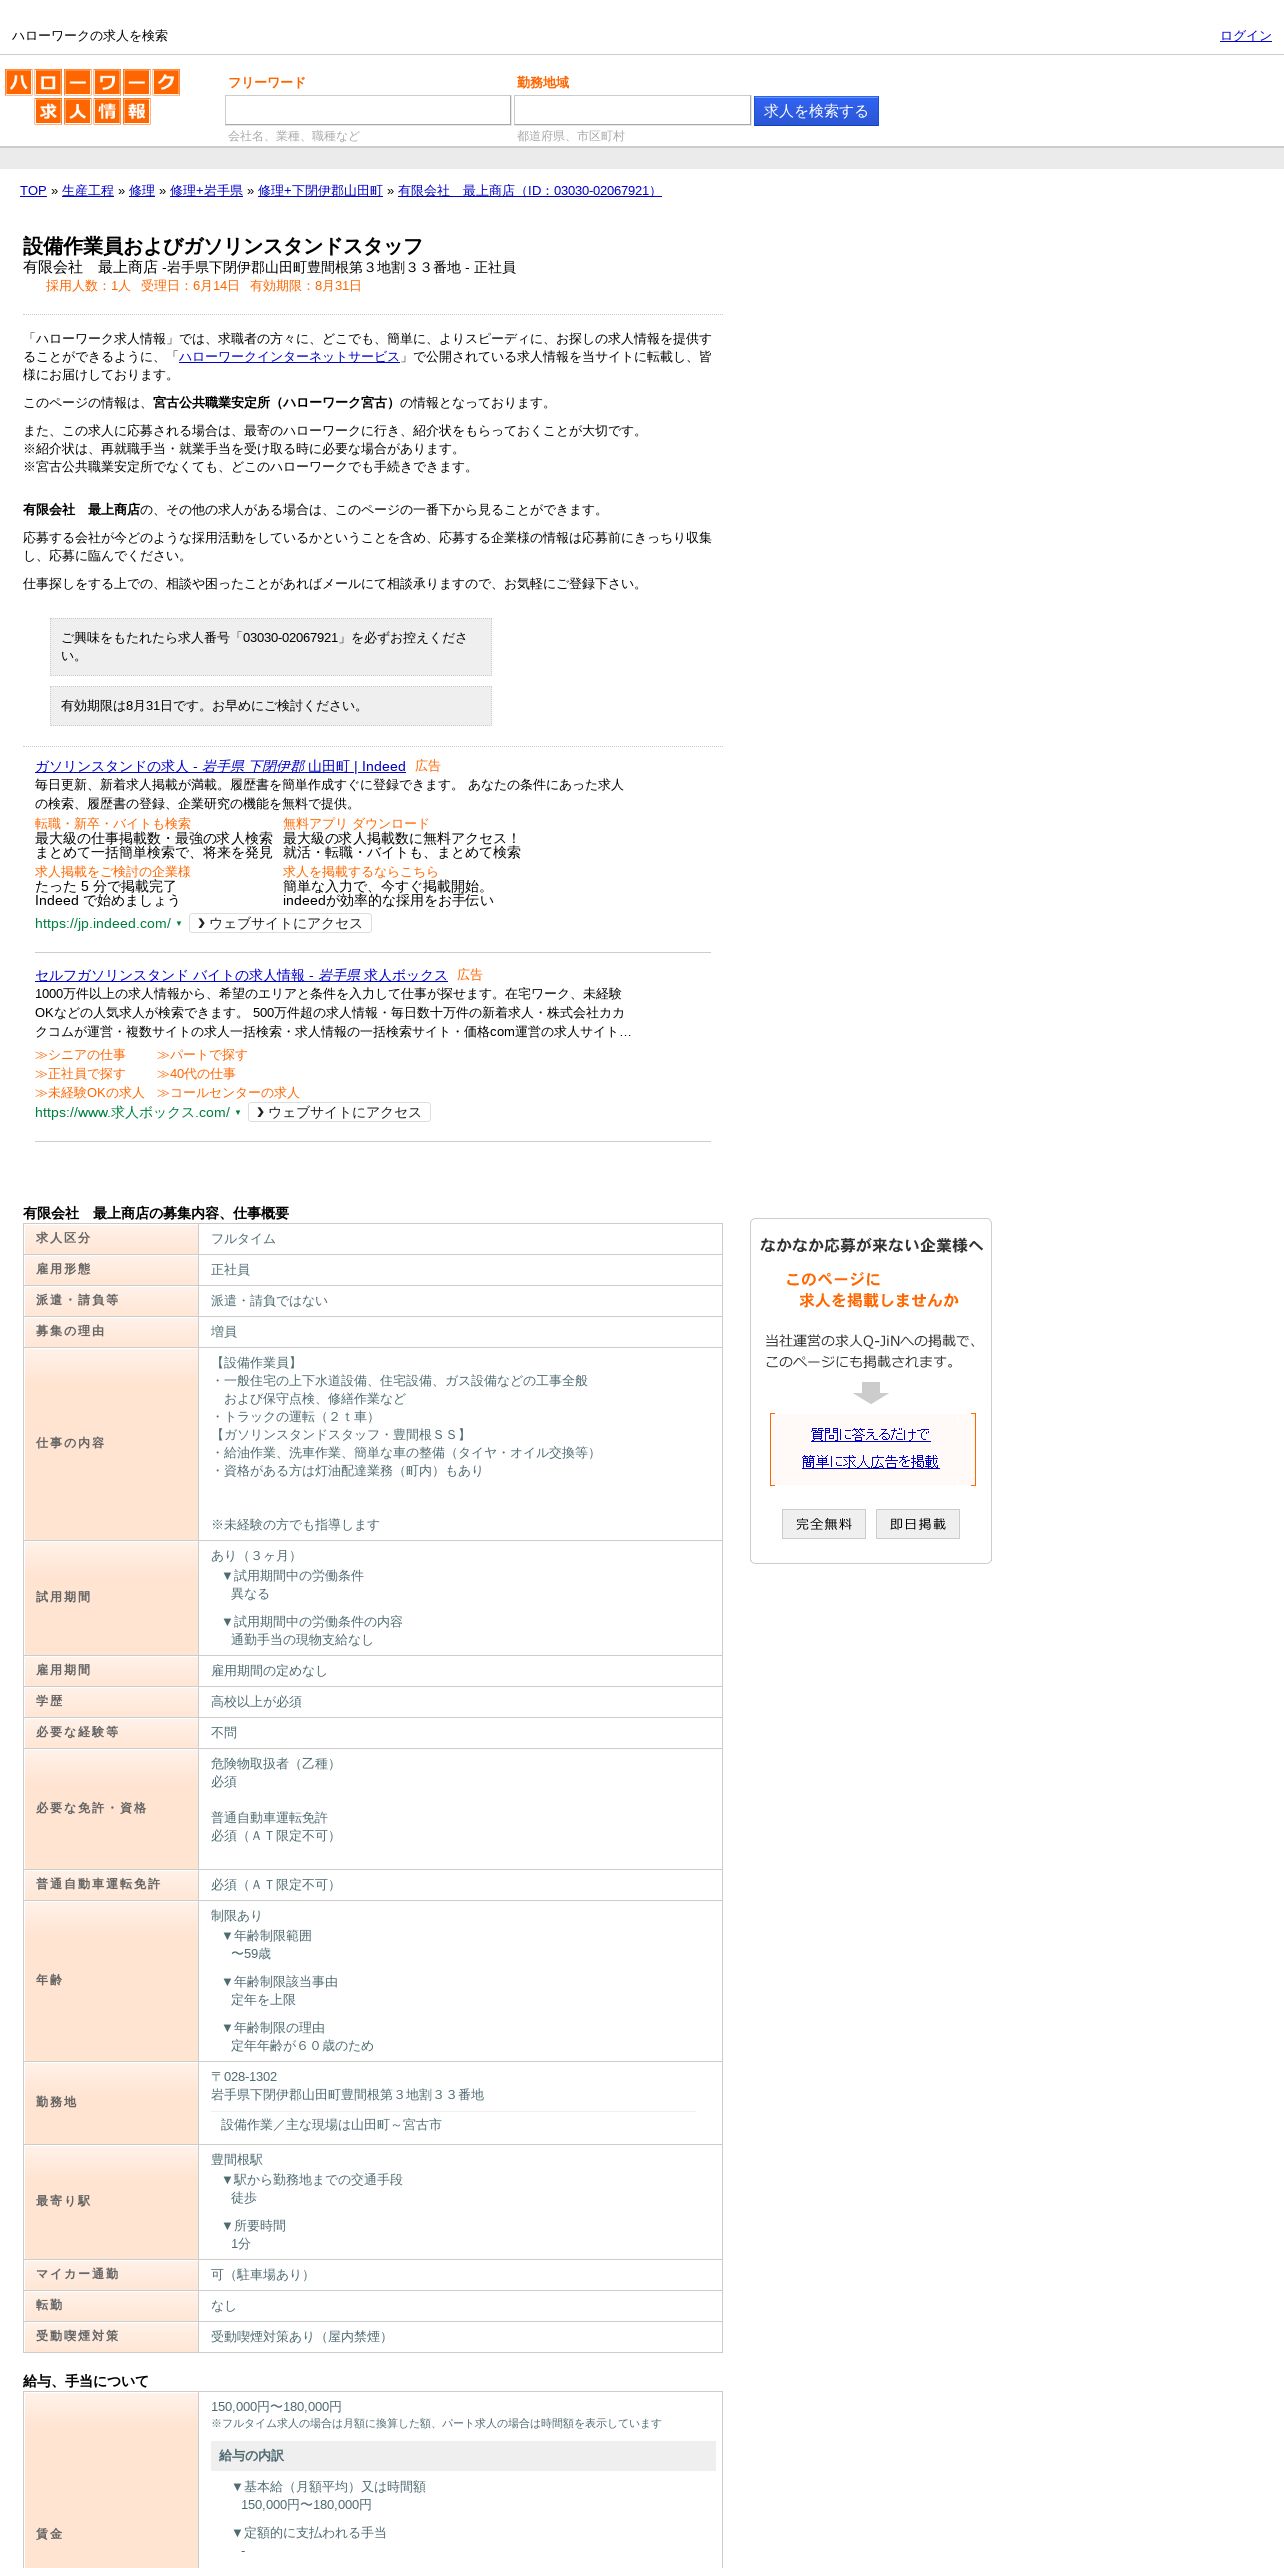Focus the フリーワード input field
Image resolution: width=1284 pixels, height=2568 pixels.
368,110
